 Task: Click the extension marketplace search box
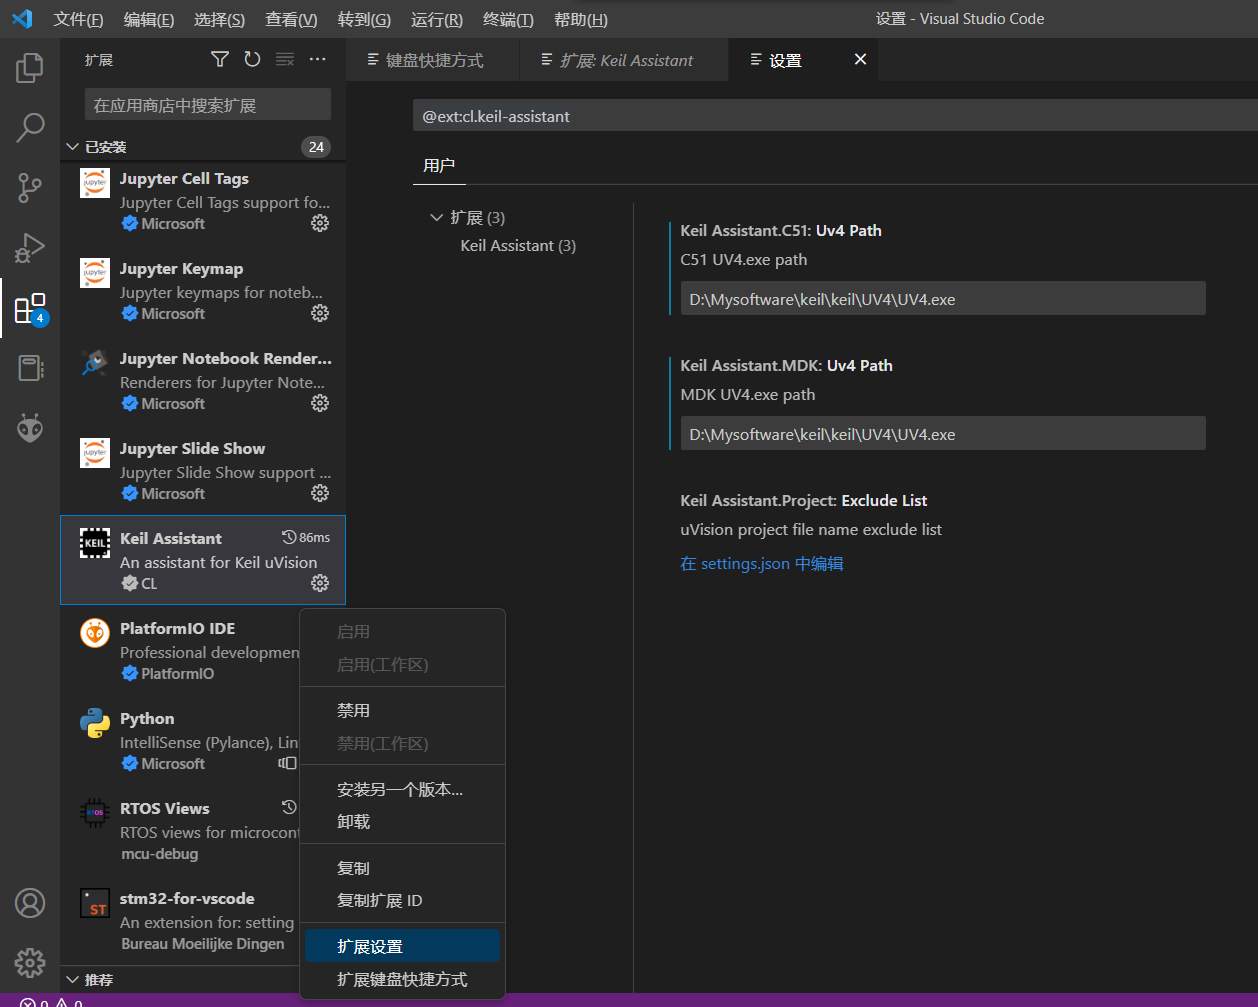[x=207, y=105]
